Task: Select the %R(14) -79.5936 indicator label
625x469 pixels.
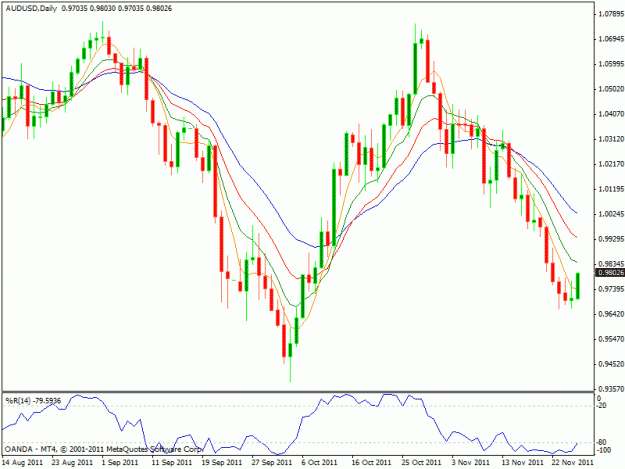Action: tap(33, 400)
